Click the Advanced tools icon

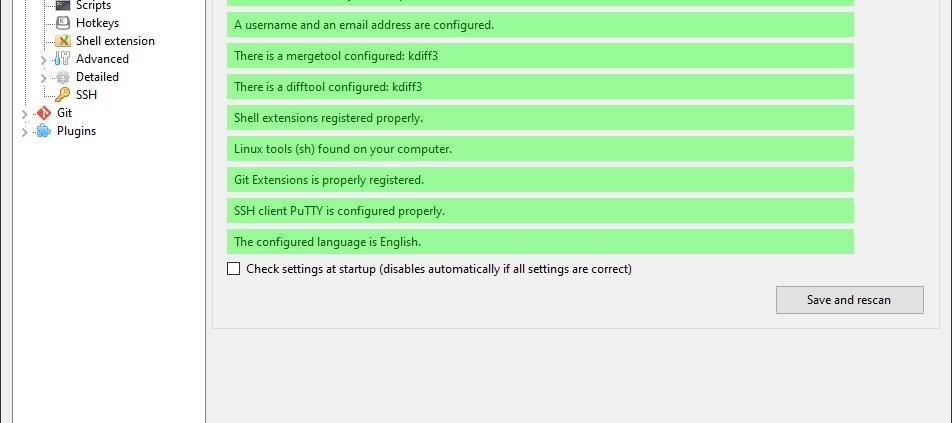63,59
